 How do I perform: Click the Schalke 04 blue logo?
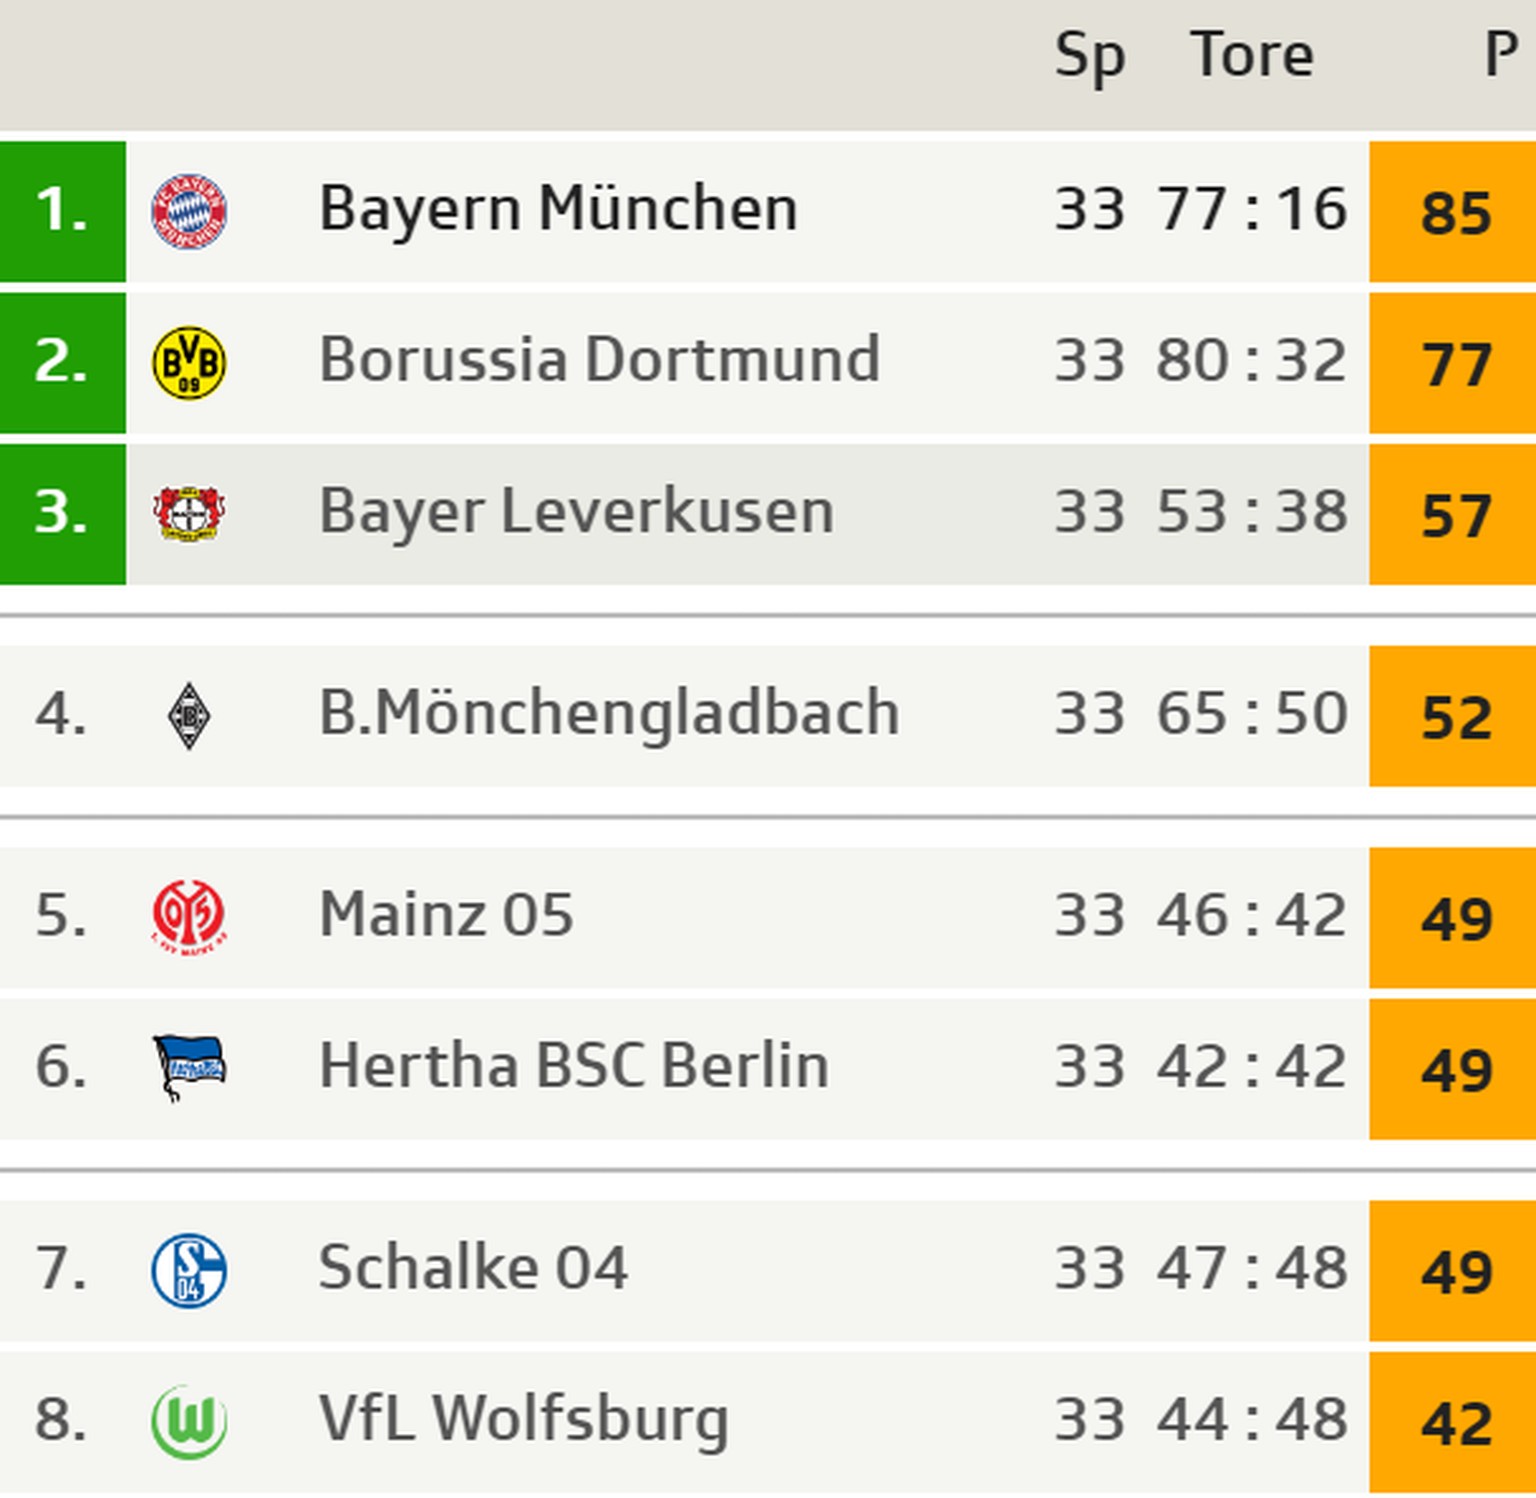(189, 1271)
